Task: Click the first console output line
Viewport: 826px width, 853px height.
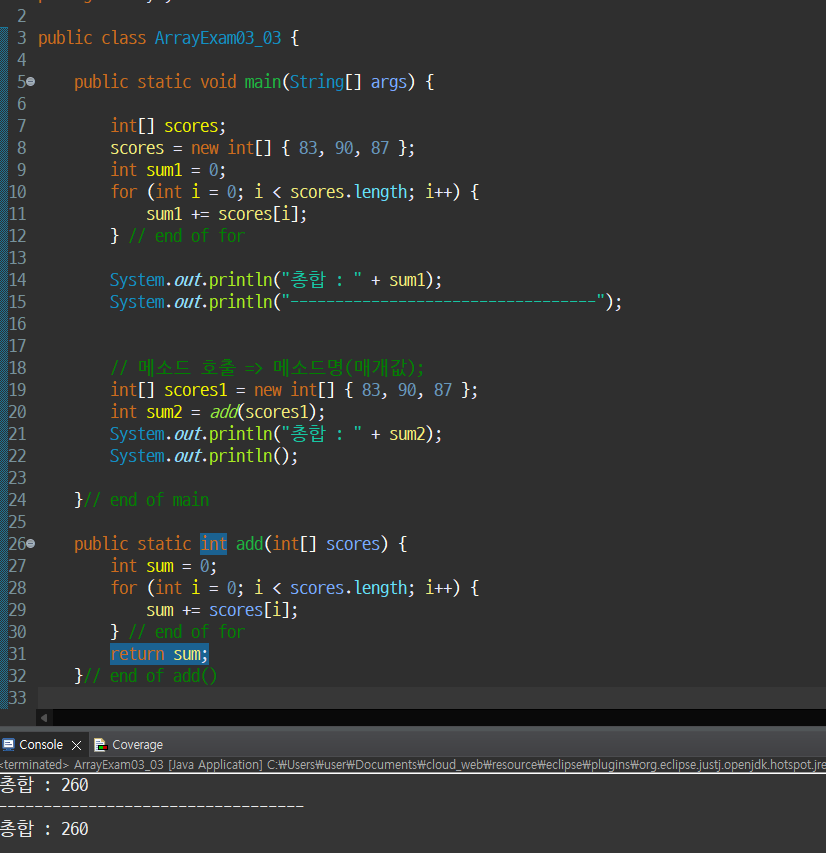Action: (x=44, y=785)
